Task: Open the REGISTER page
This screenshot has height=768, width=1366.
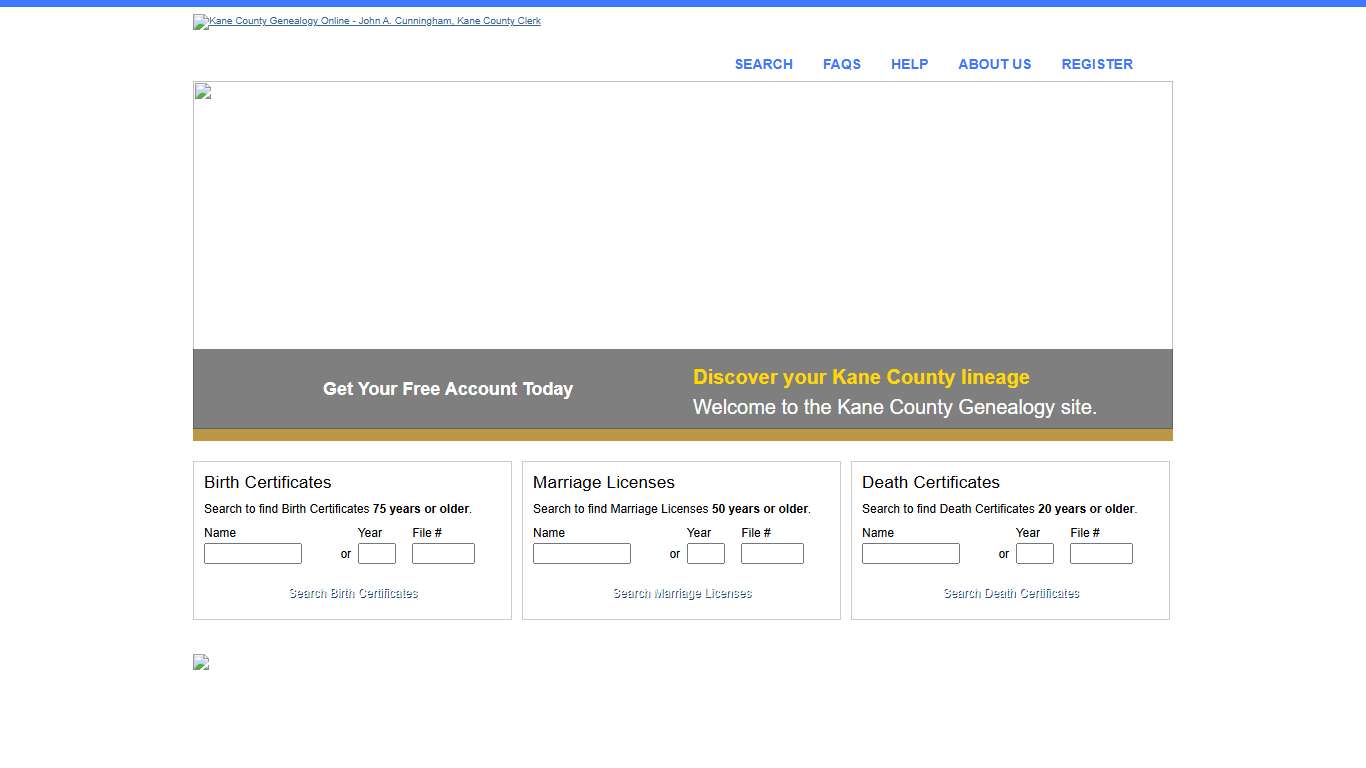Action: pyautogui.click(x=1097, y=64)
